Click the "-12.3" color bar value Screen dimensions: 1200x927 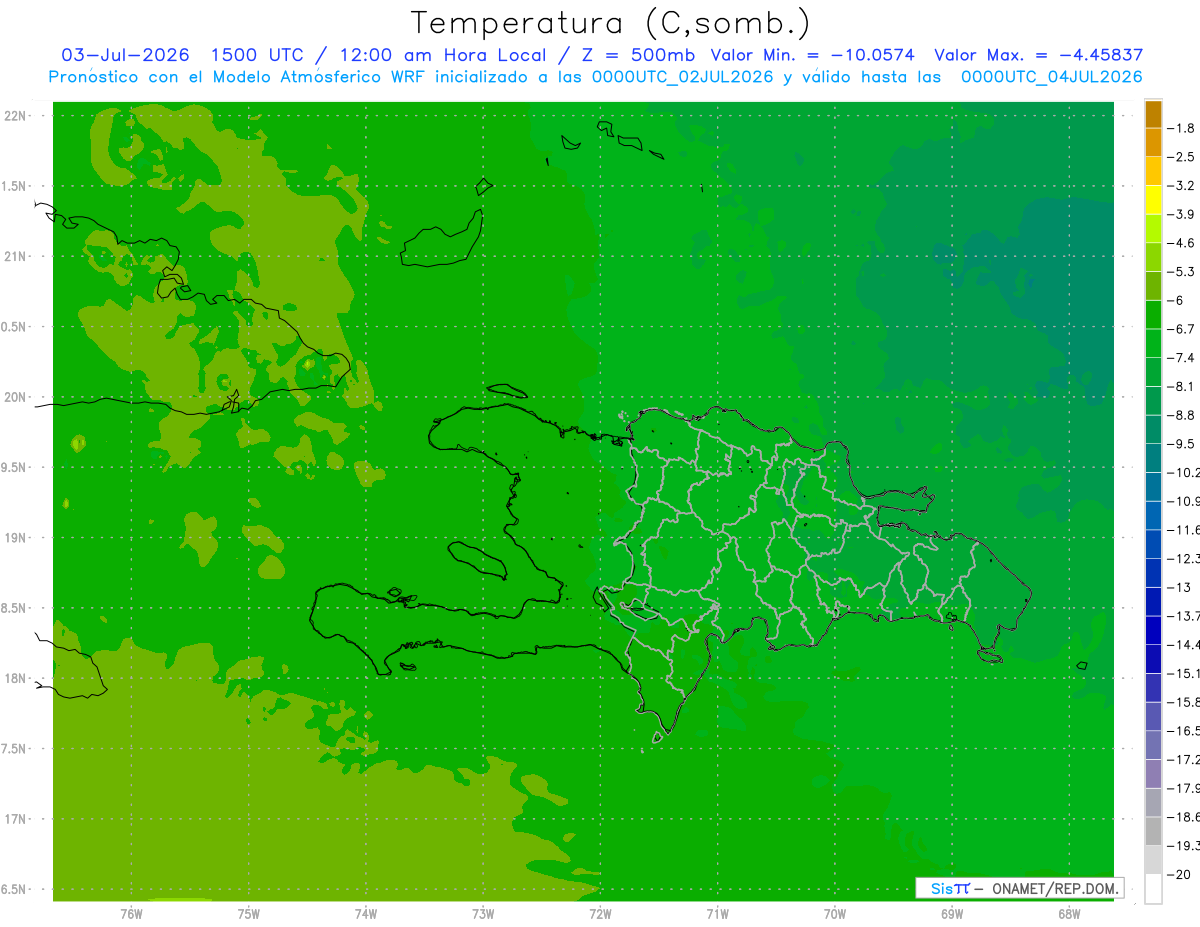[x=1185, y=559]
